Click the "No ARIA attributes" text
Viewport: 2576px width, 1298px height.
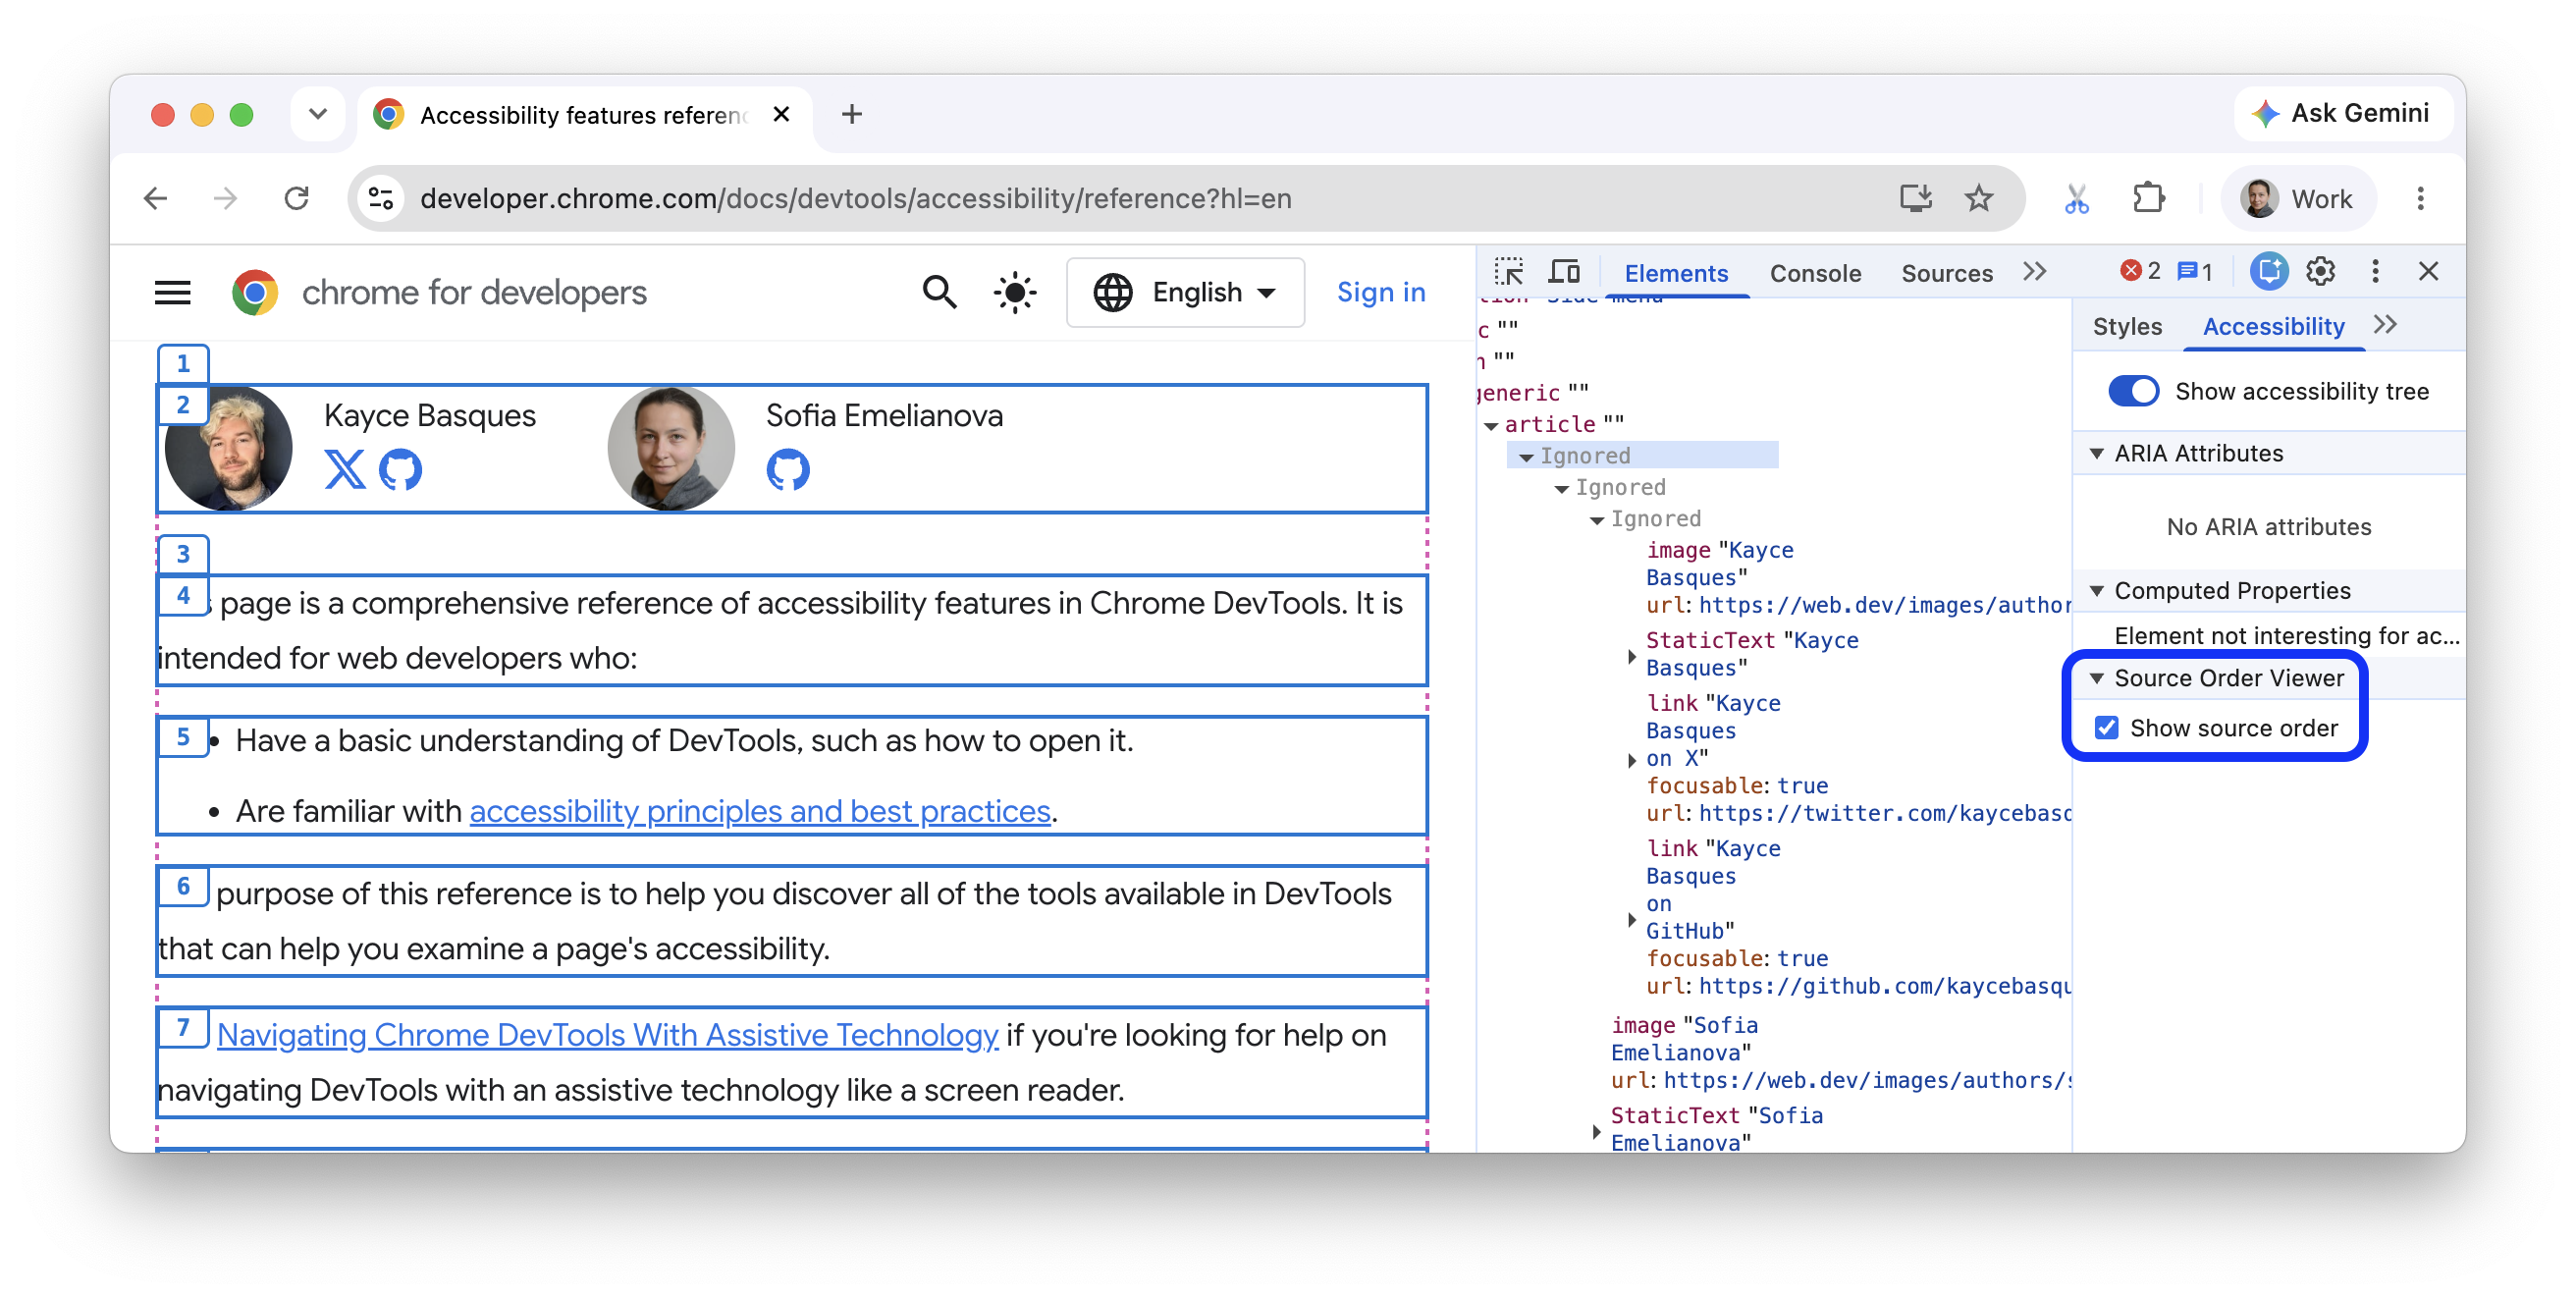[x=2268, y=527]
